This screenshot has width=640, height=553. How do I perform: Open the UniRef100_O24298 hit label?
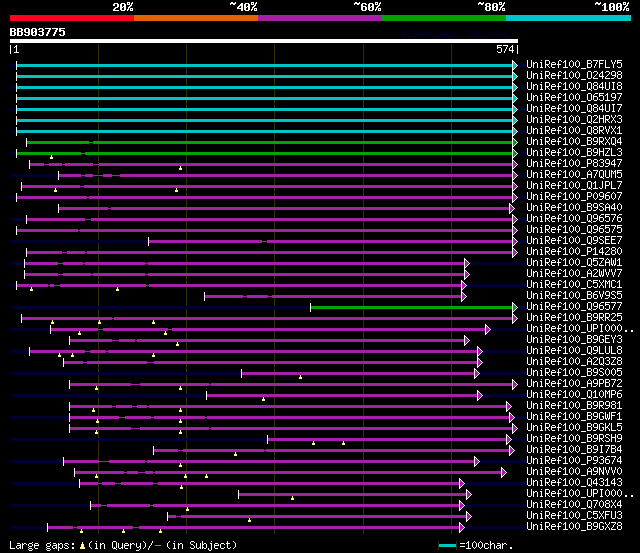(x=574, y=75)
